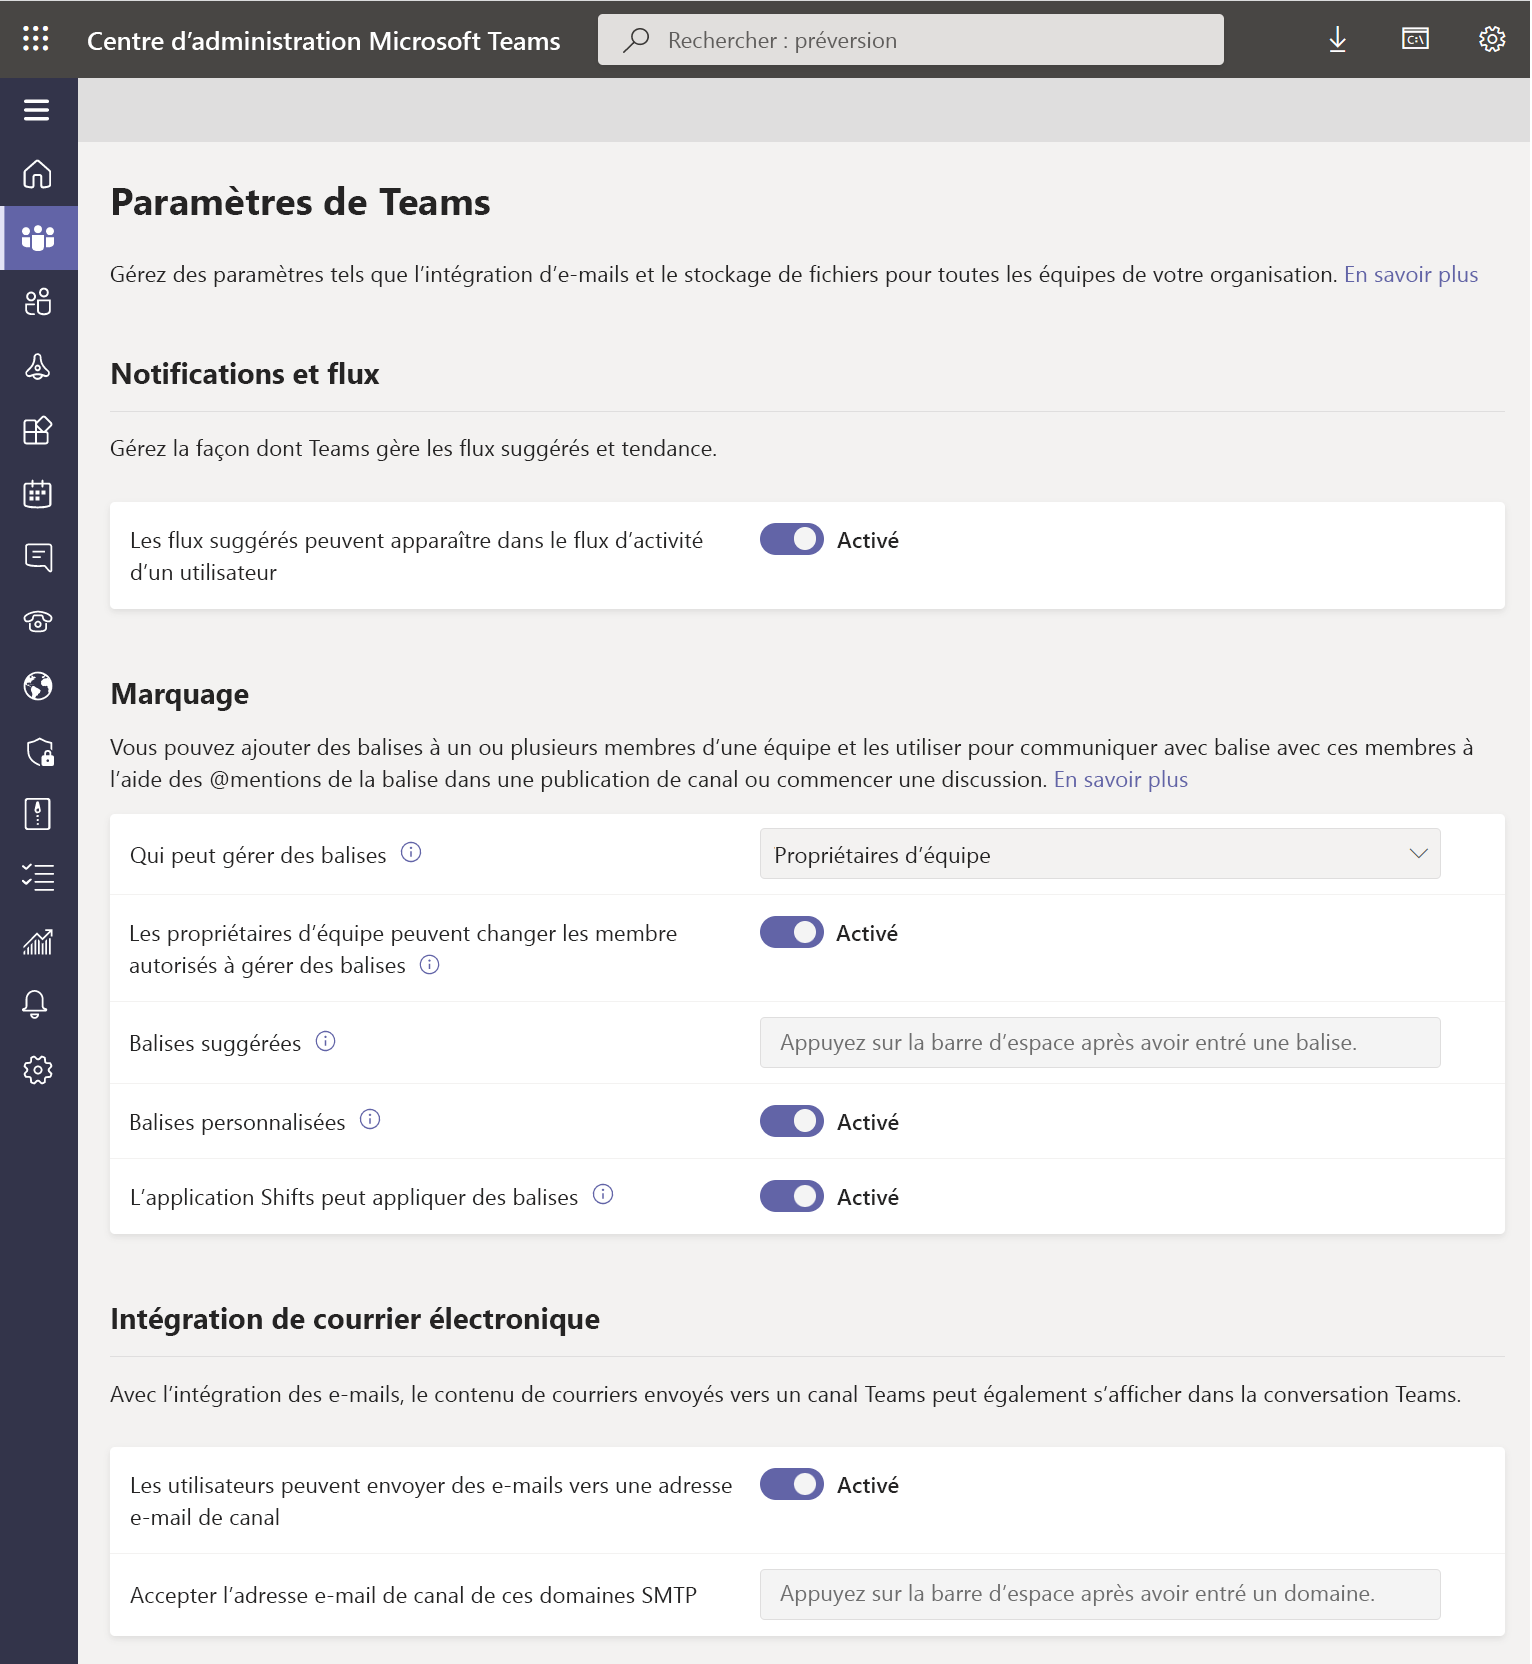Click info icon beside Balises personnalisées
Screen dimensions: 1532x1664
370,1119
